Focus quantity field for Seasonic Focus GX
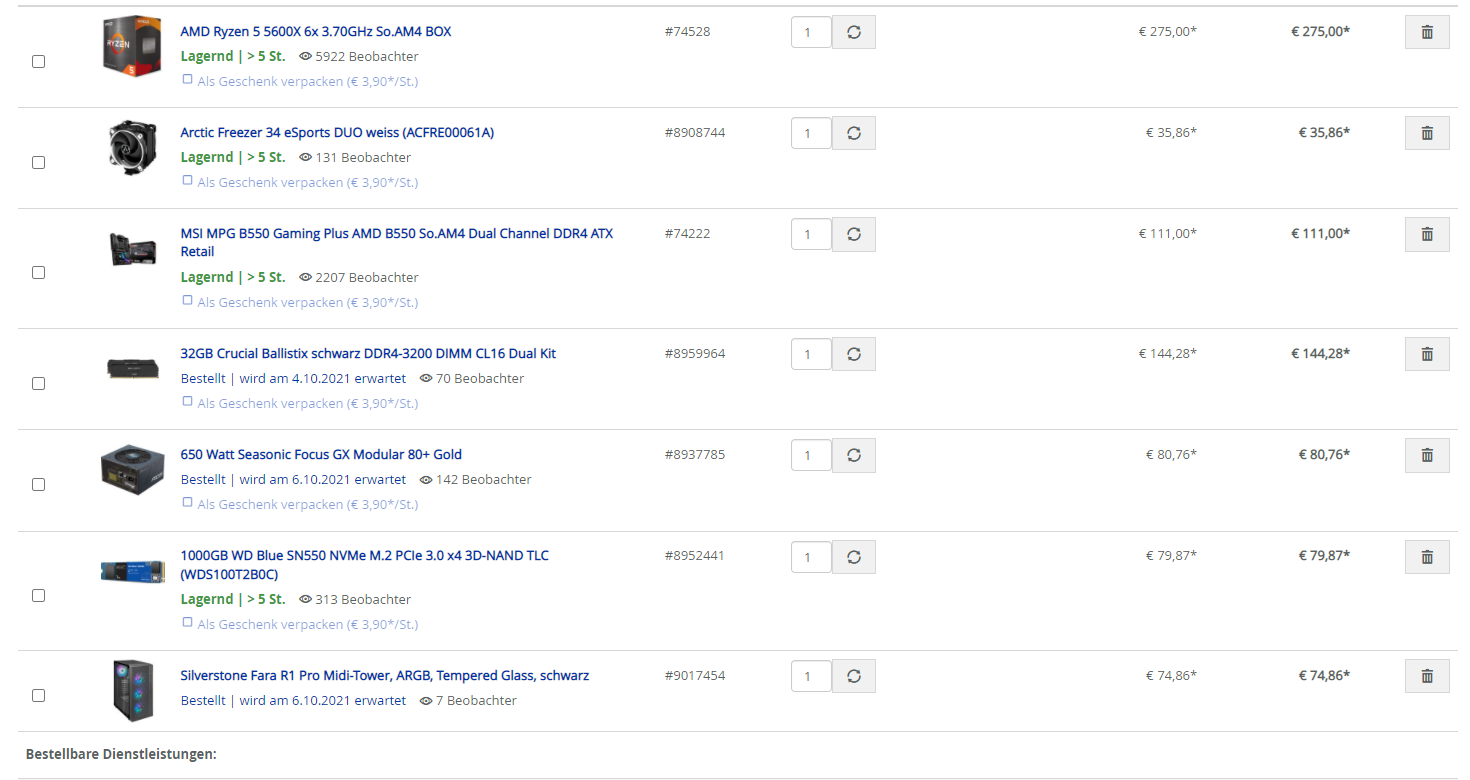 [x=811, y=455]
